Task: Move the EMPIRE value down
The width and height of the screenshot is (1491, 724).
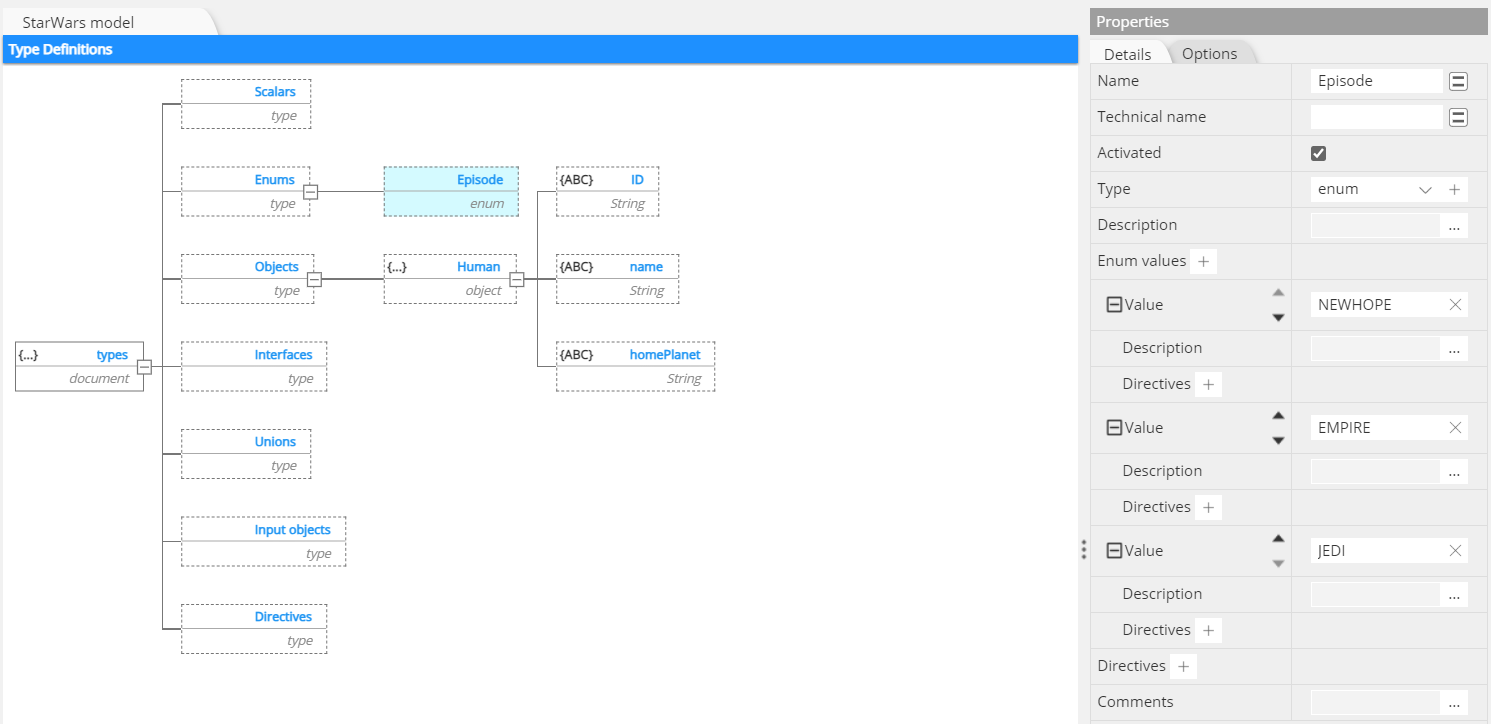Action: (1278, 440)
